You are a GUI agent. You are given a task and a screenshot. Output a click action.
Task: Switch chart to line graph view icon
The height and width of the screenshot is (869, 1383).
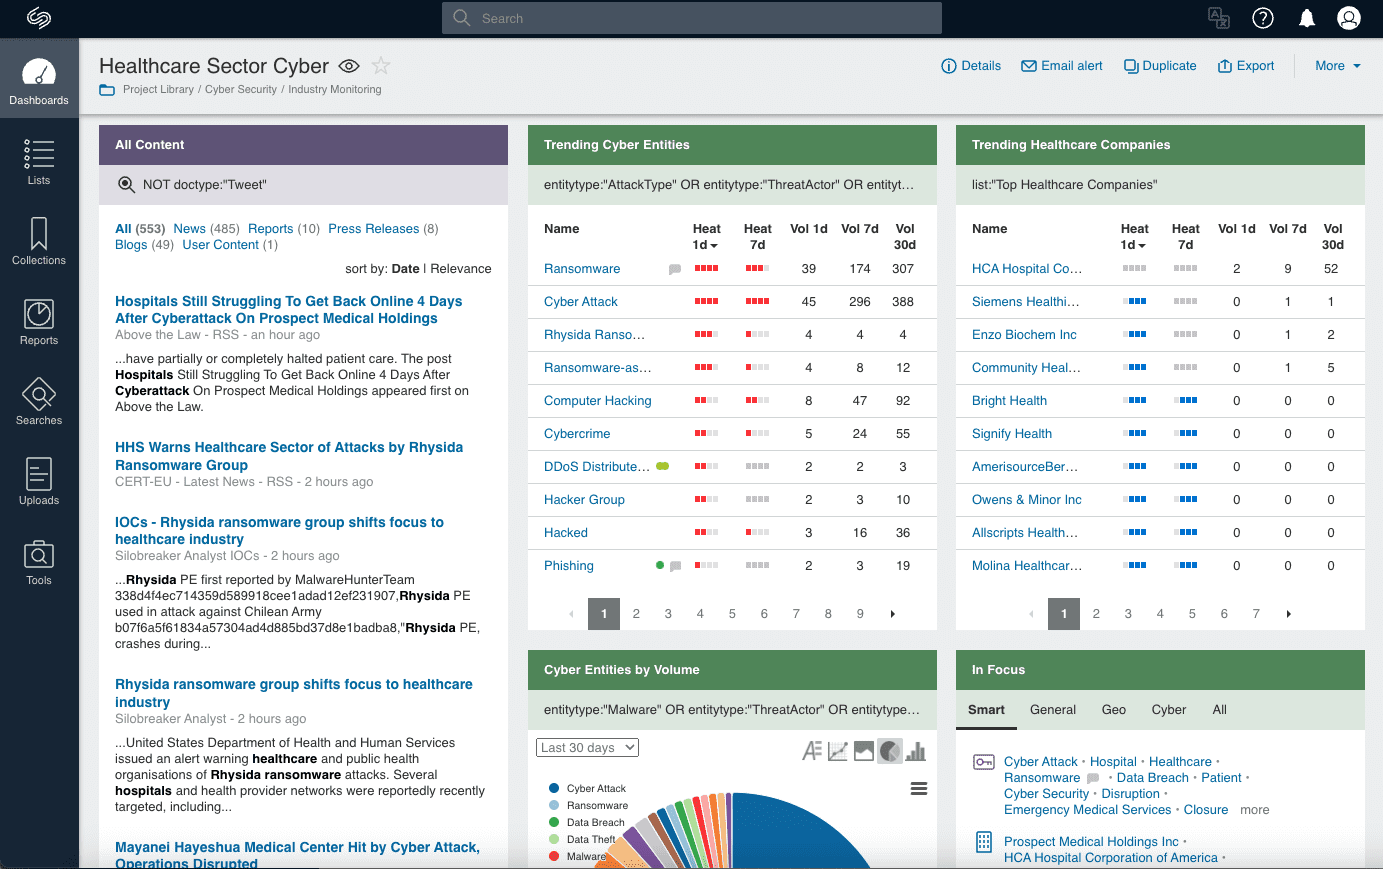click(838, 751)
